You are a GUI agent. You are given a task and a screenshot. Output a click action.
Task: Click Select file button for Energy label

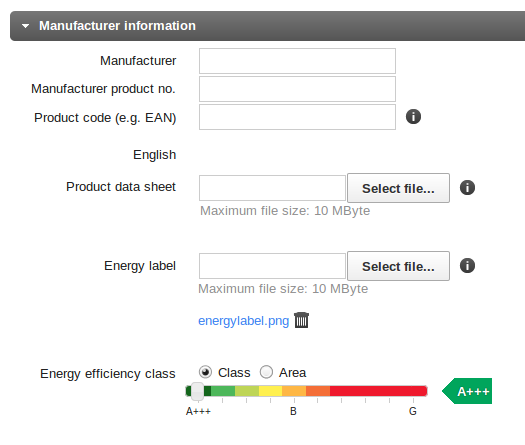(x=398, y=266)
